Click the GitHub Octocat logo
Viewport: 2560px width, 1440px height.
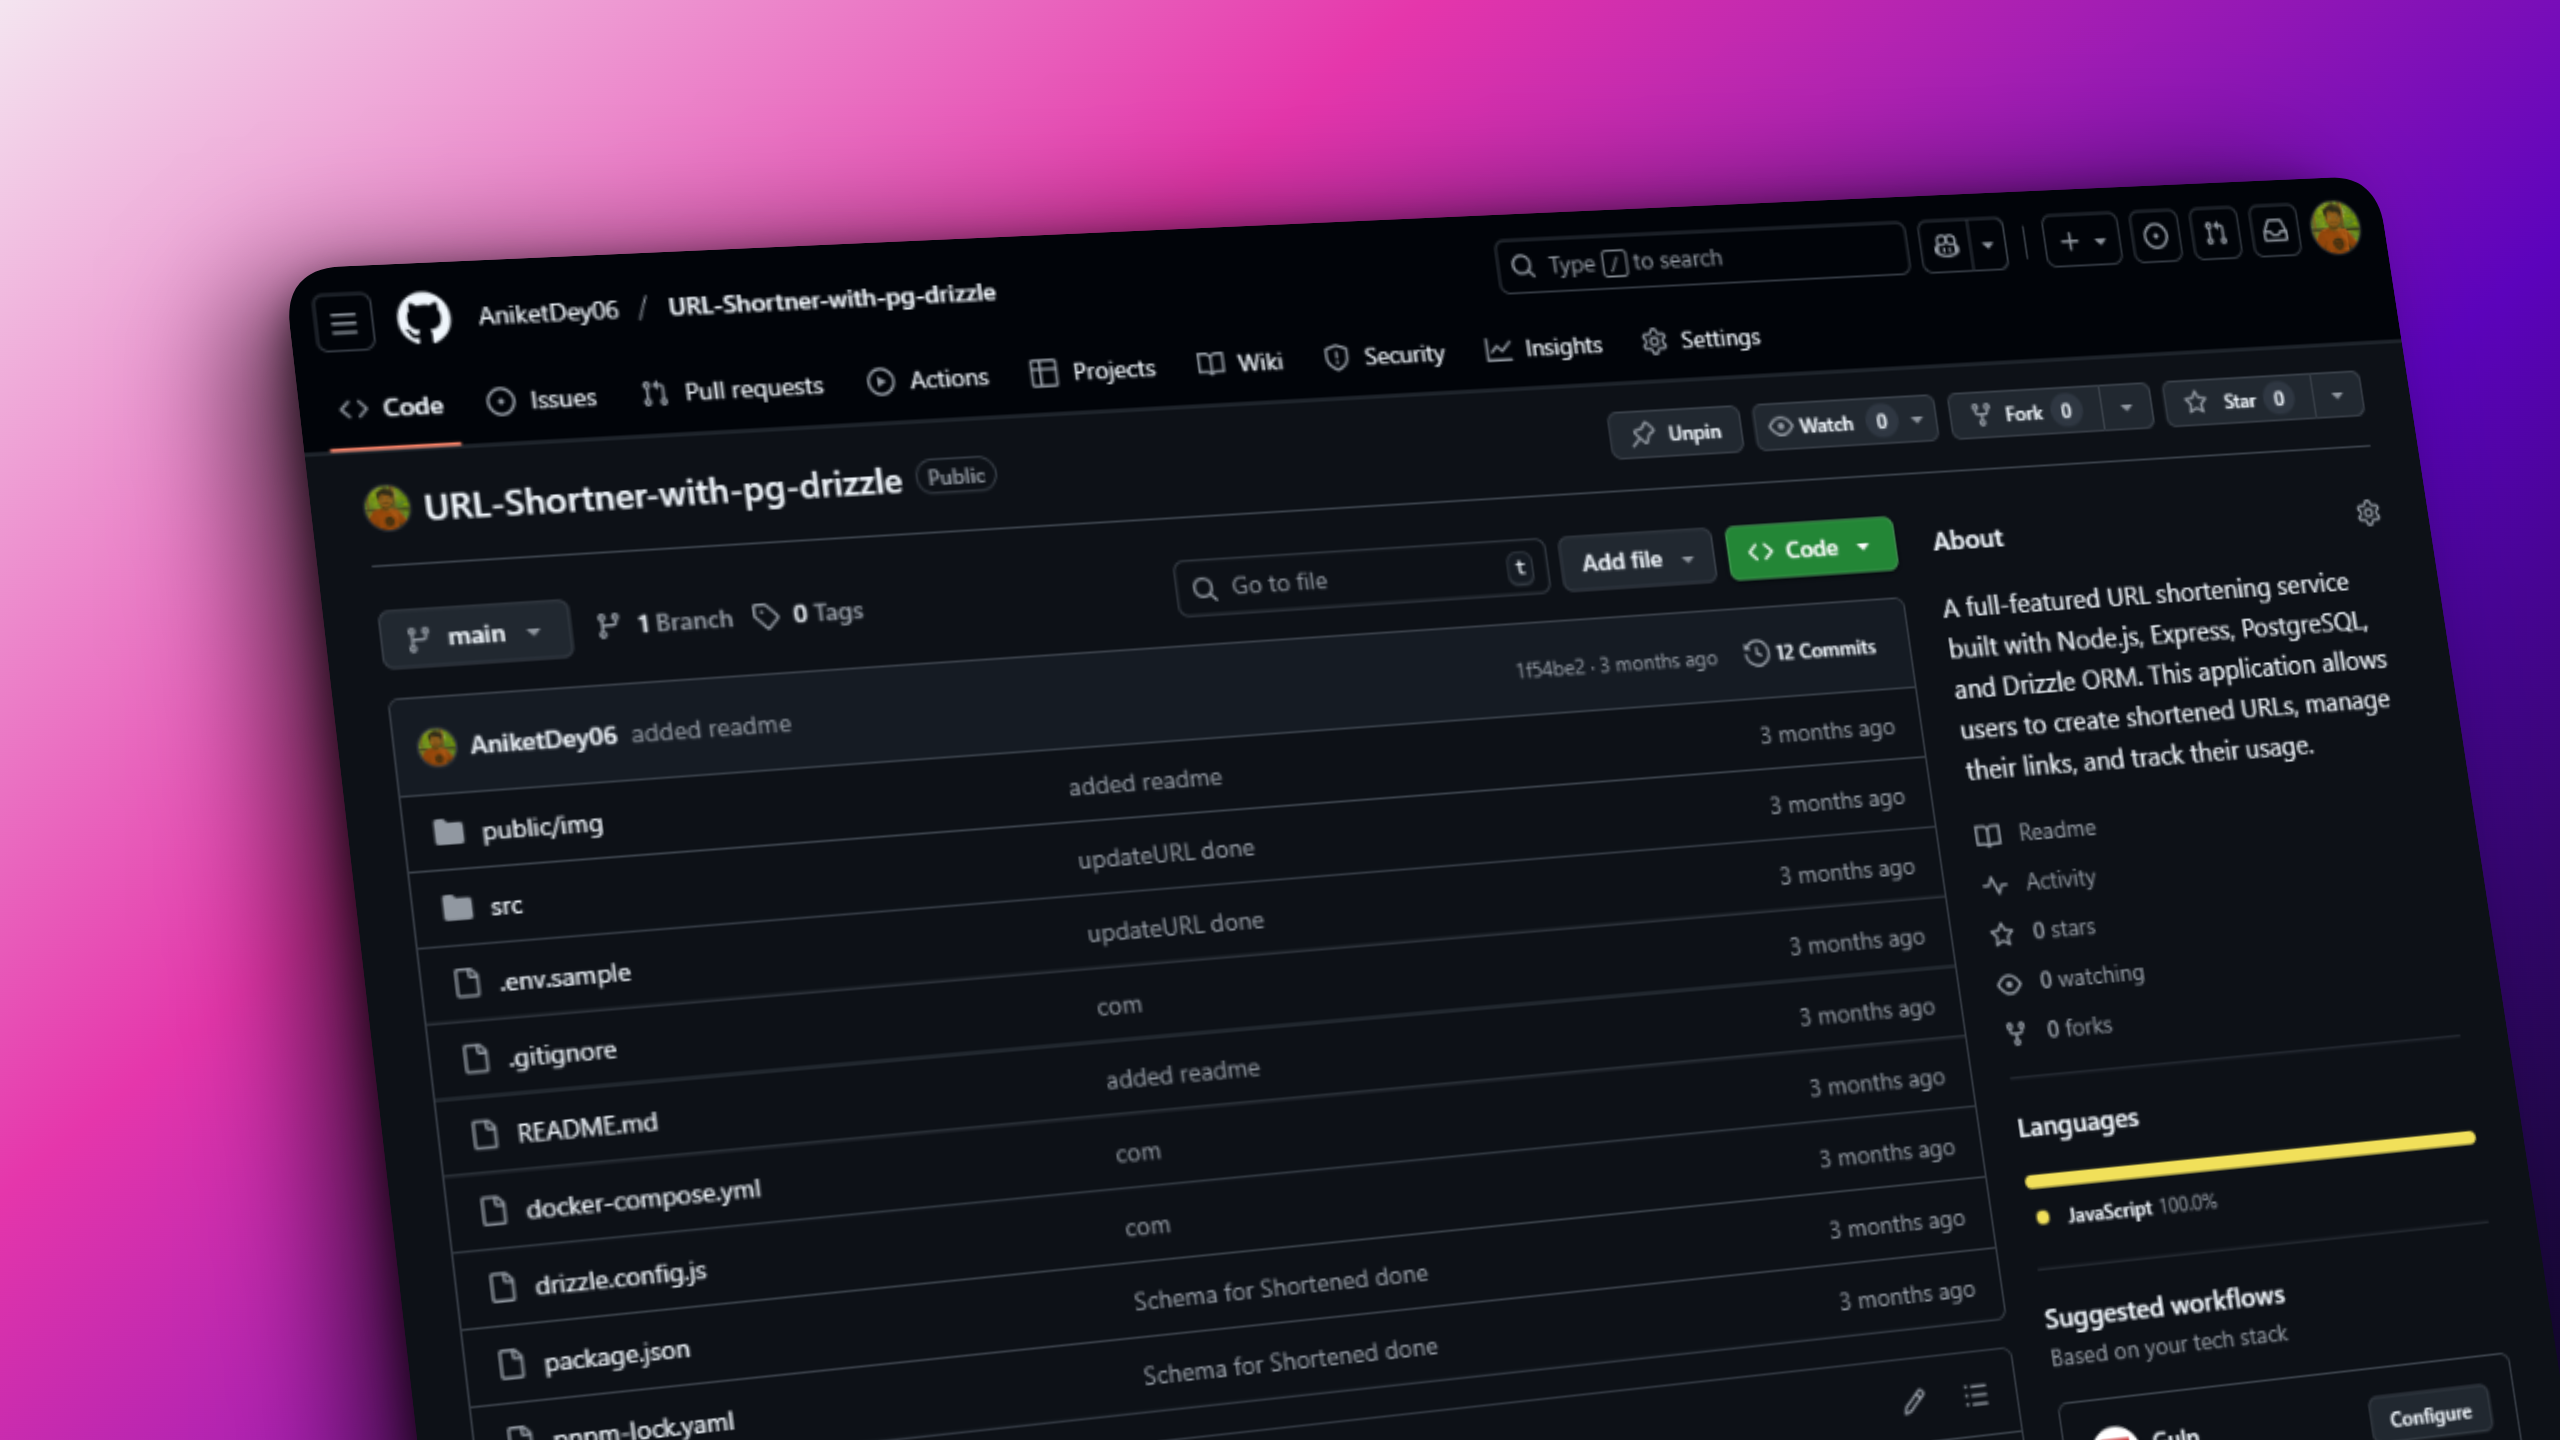click(x=424, y=319)
